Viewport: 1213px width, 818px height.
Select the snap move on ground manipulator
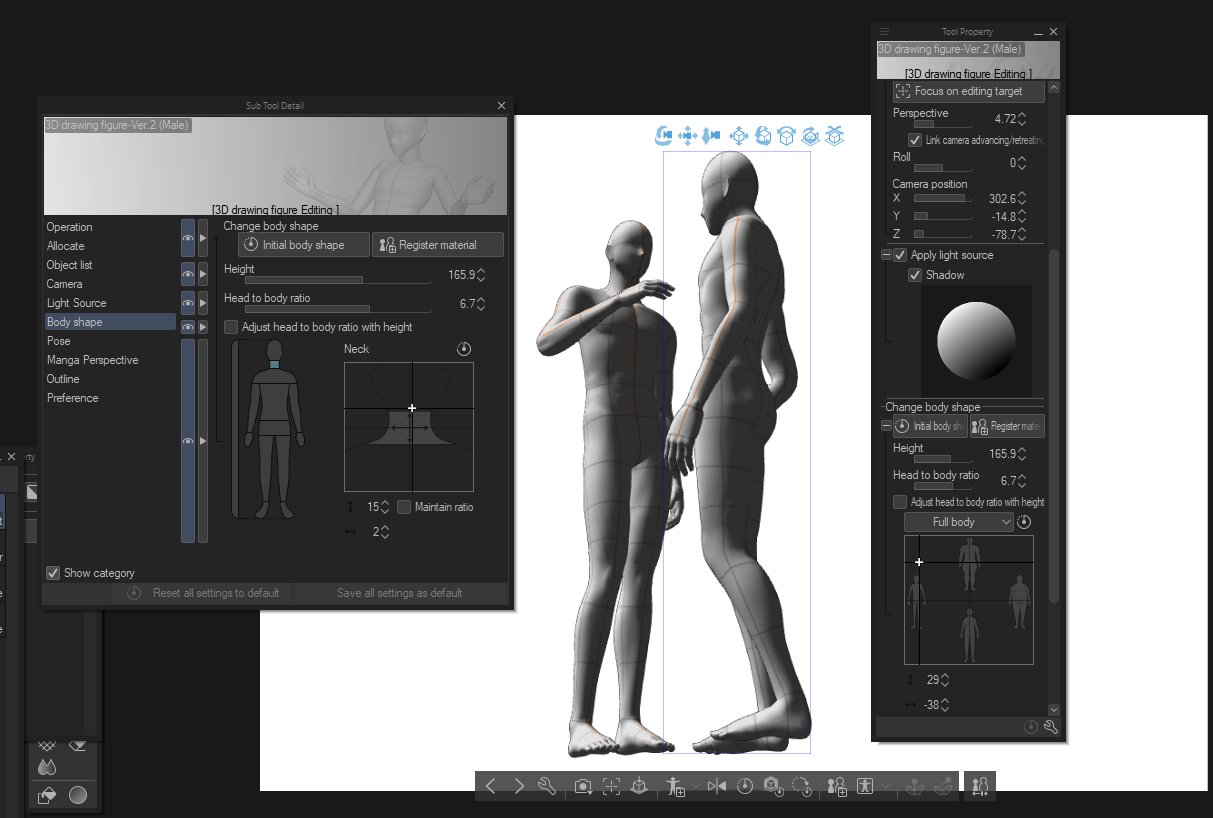click(835, 135)
